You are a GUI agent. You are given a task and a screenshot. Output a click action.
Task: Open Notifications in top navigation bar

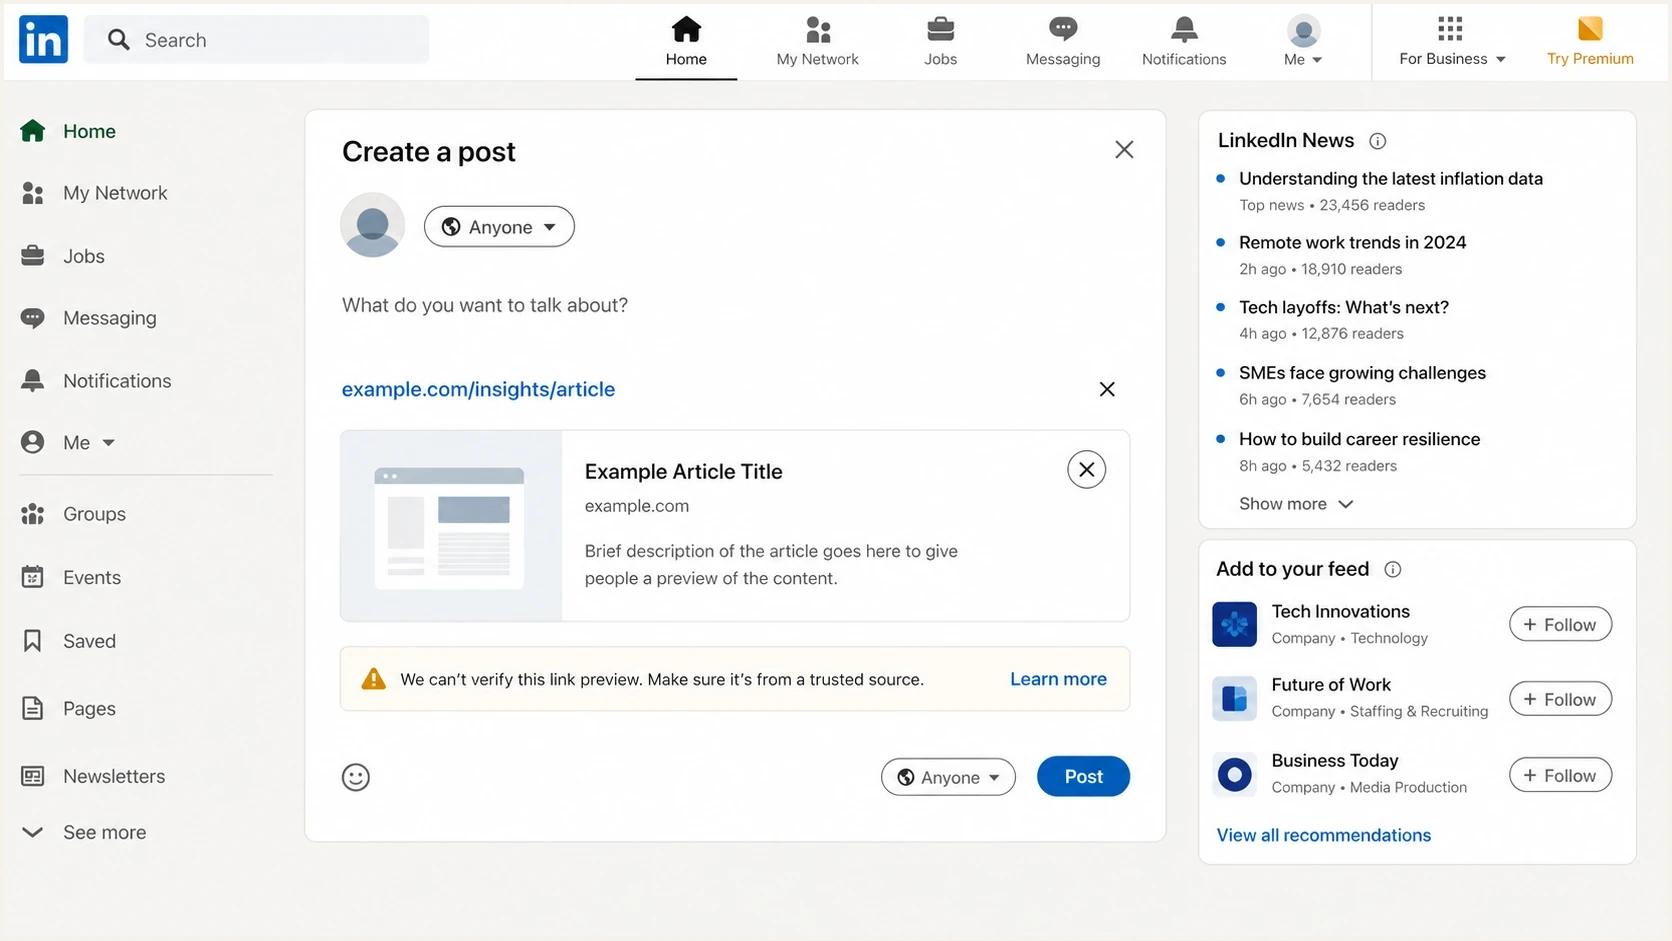1184,41
